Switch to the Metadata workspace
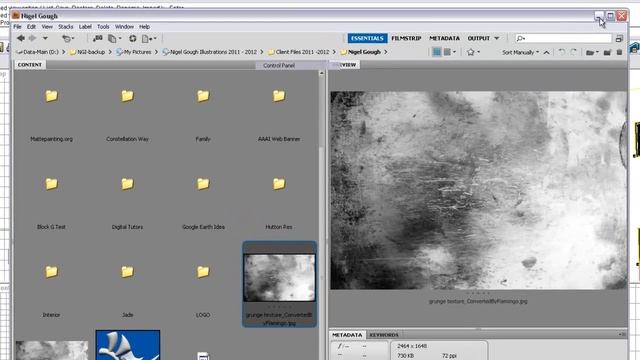The height and width of the screenshot is (360, 640). coord(444,38)
